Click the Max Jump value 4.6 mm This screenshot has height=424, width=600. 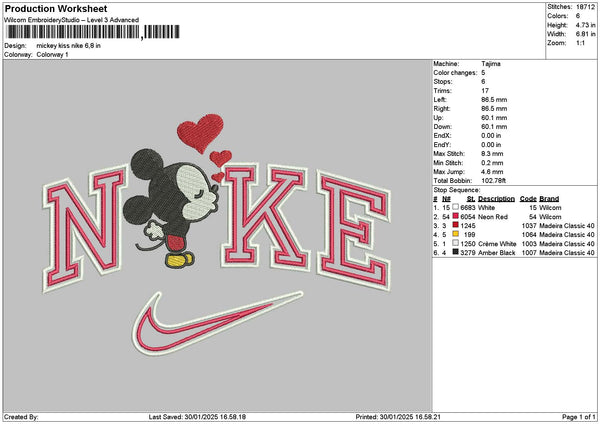click(x=492, y=172)
